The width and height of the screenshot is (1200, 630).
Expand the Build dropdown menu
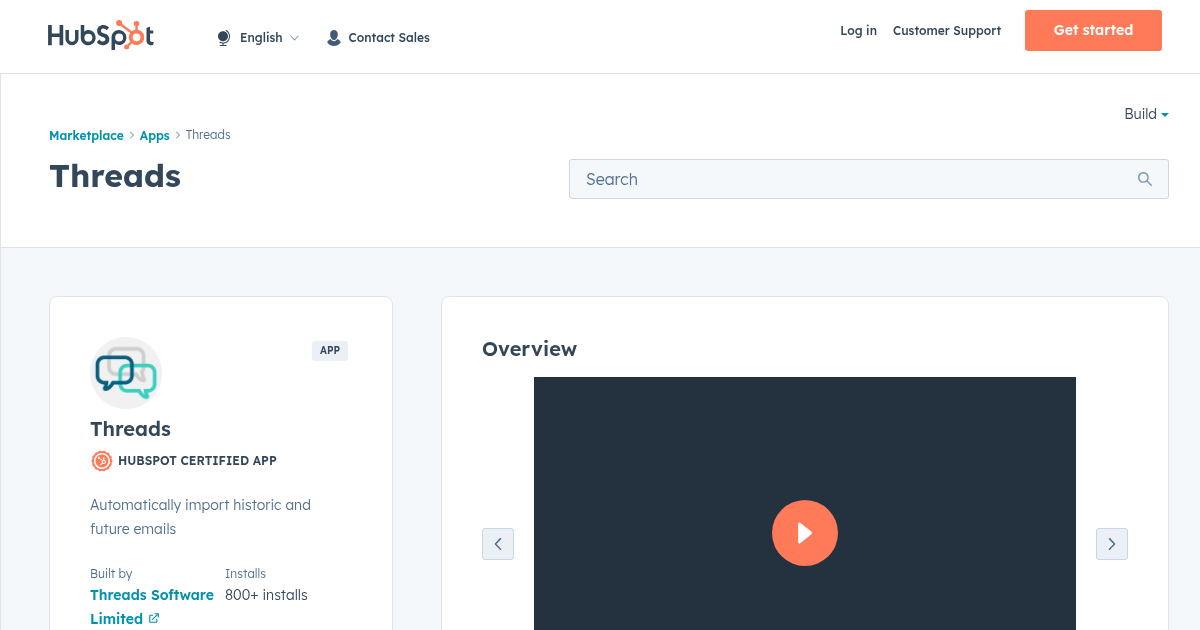pyautogui.click(x=1146, y=114)
